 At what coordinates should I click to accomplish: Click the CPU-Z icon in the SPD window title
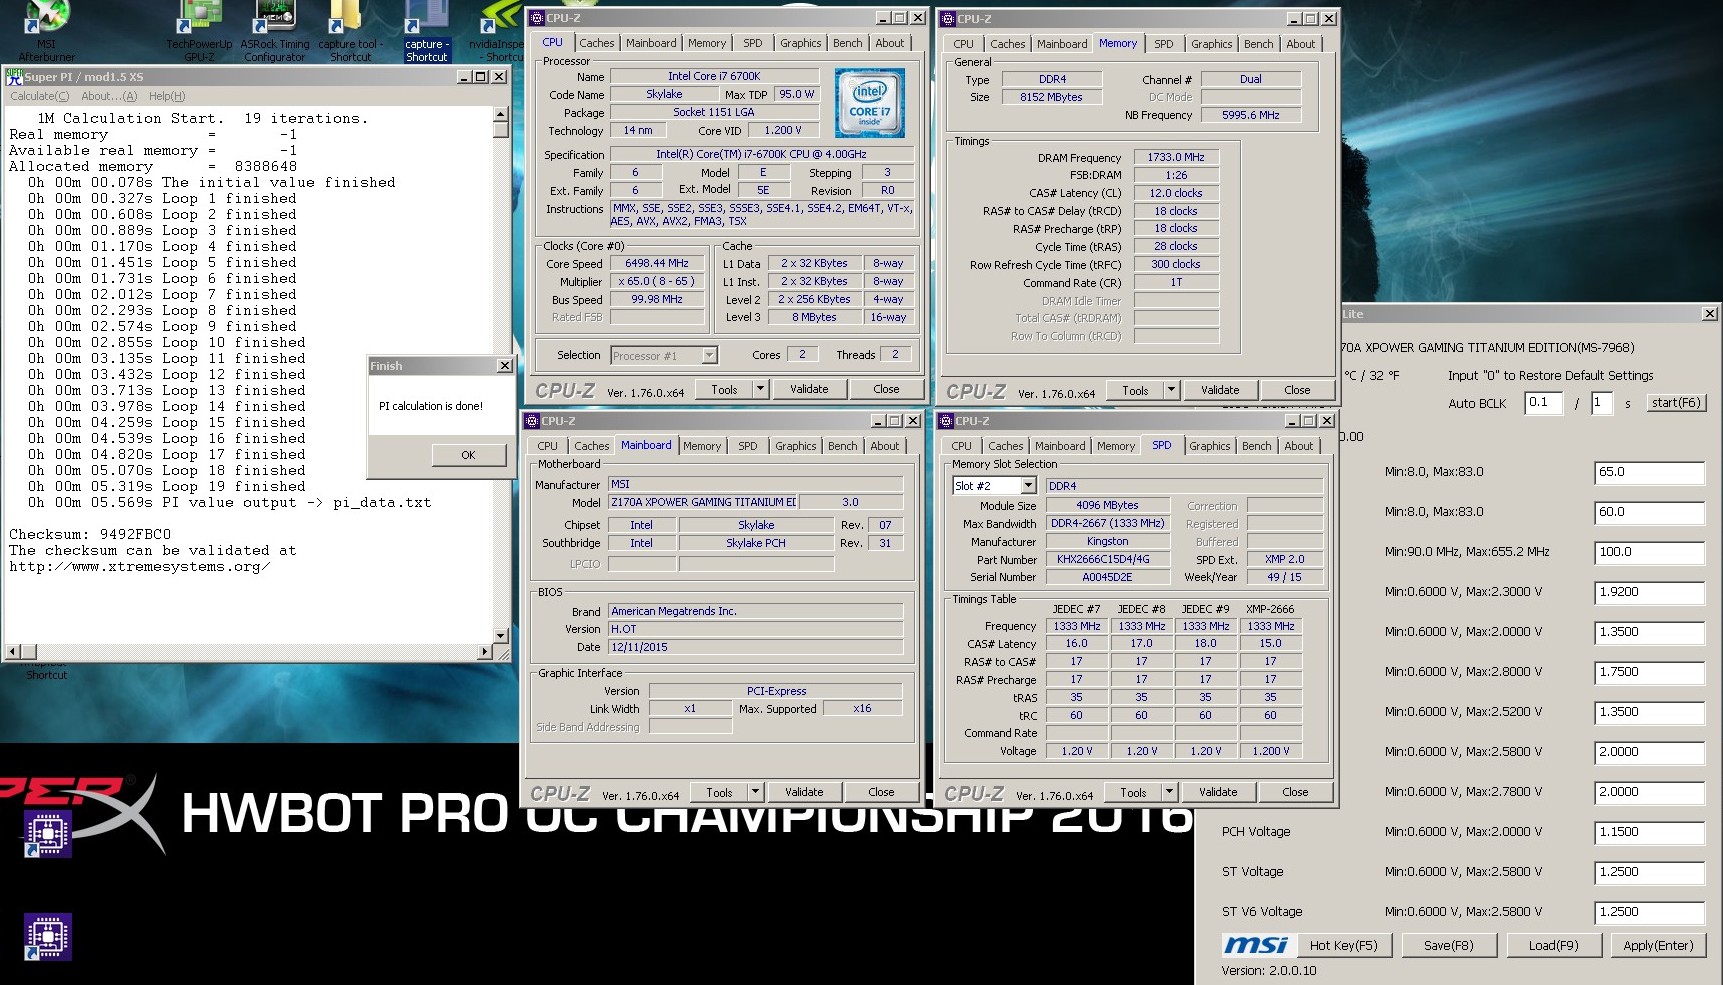point(946,421)
